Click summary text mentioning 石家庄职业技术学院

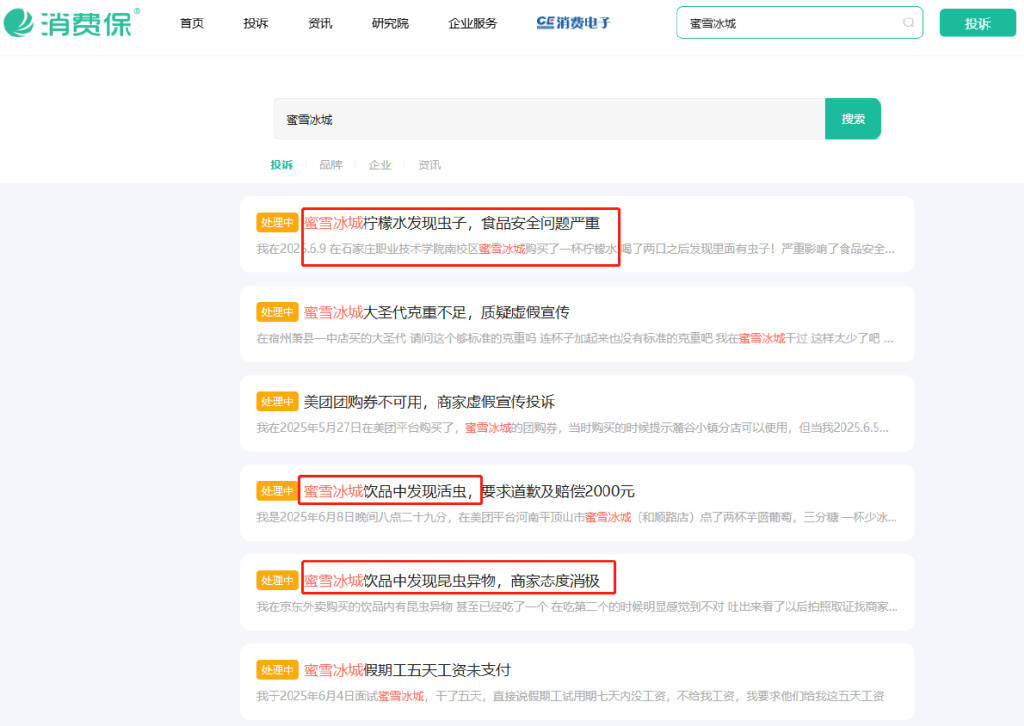point(575,249)
